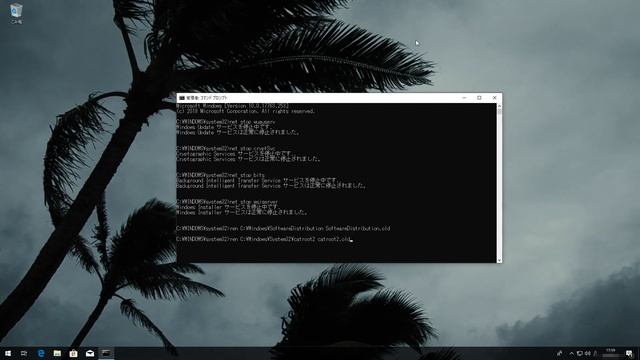The height and width of the screenshot is (360, 640).
Task: Click the 'ren ... catroot2 catroot2.old' command line
Action: (264, 239)
